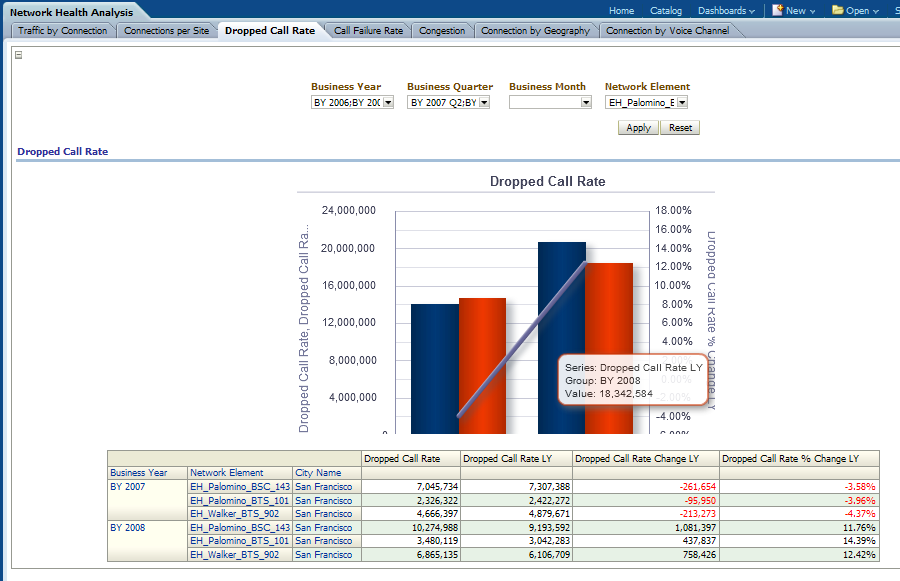
Task: Click the value 758,426
Action: 700,554
